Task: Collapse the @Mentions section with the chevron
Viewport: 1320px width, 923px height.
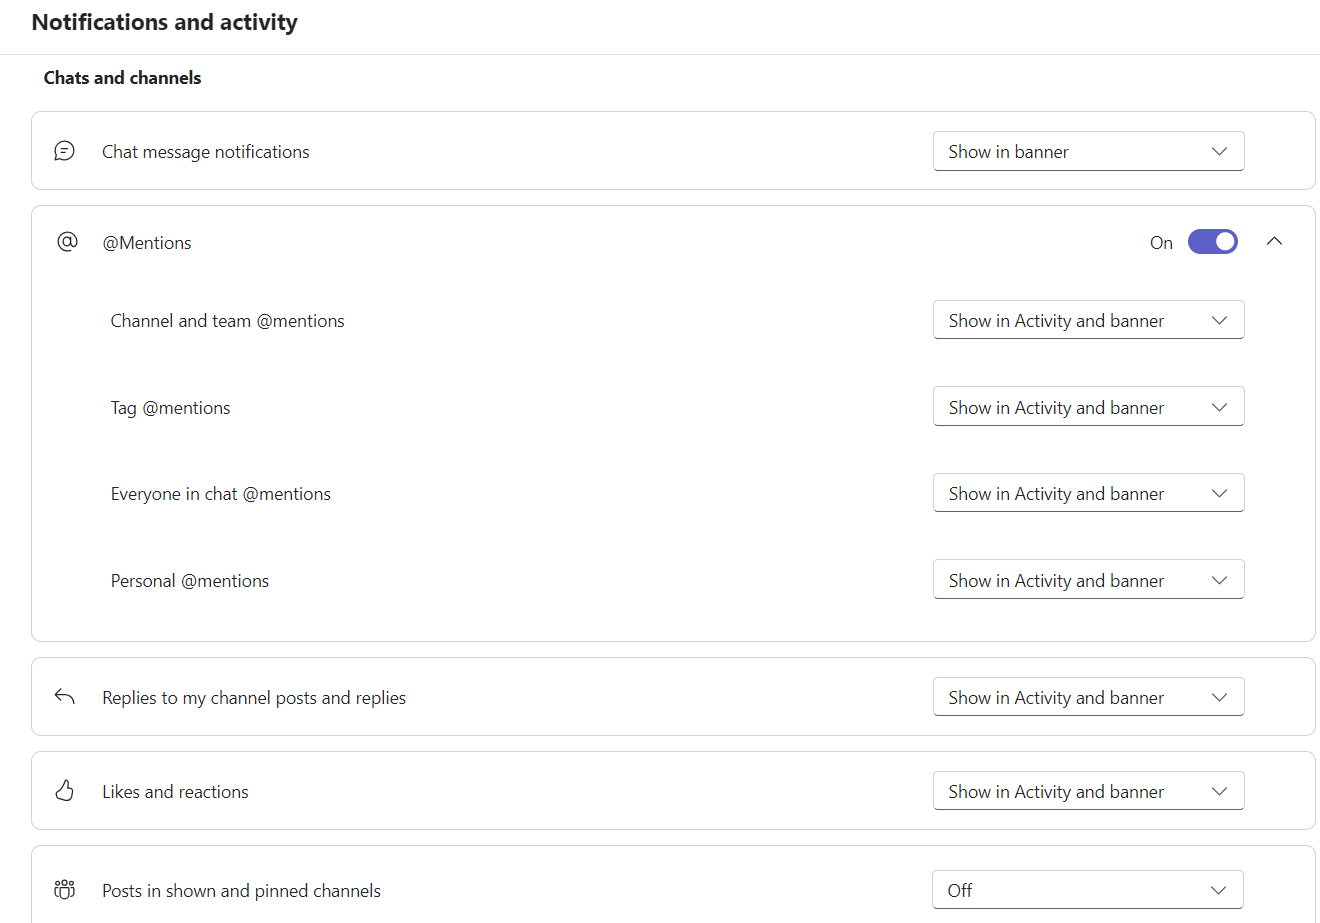Action: pos(1275,241)
